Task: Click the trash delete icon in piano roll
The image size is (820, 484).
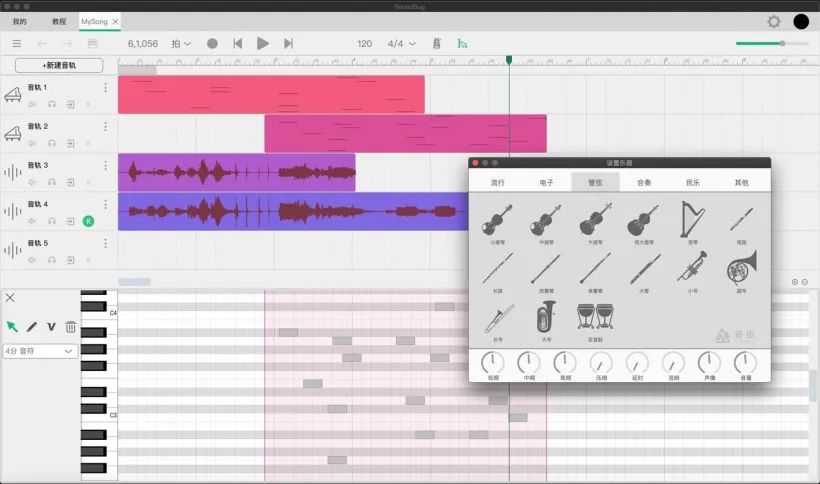Action: coord(71,327)
